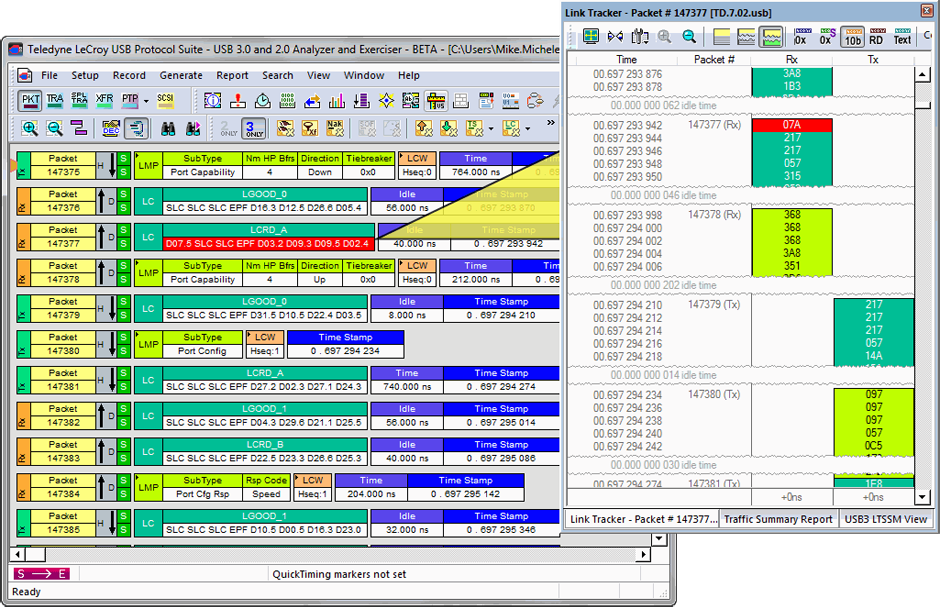Viewport: 940px width, 609px height.
Task: Toggle the USB 2 ONLY filter
Action: (228, 128)
